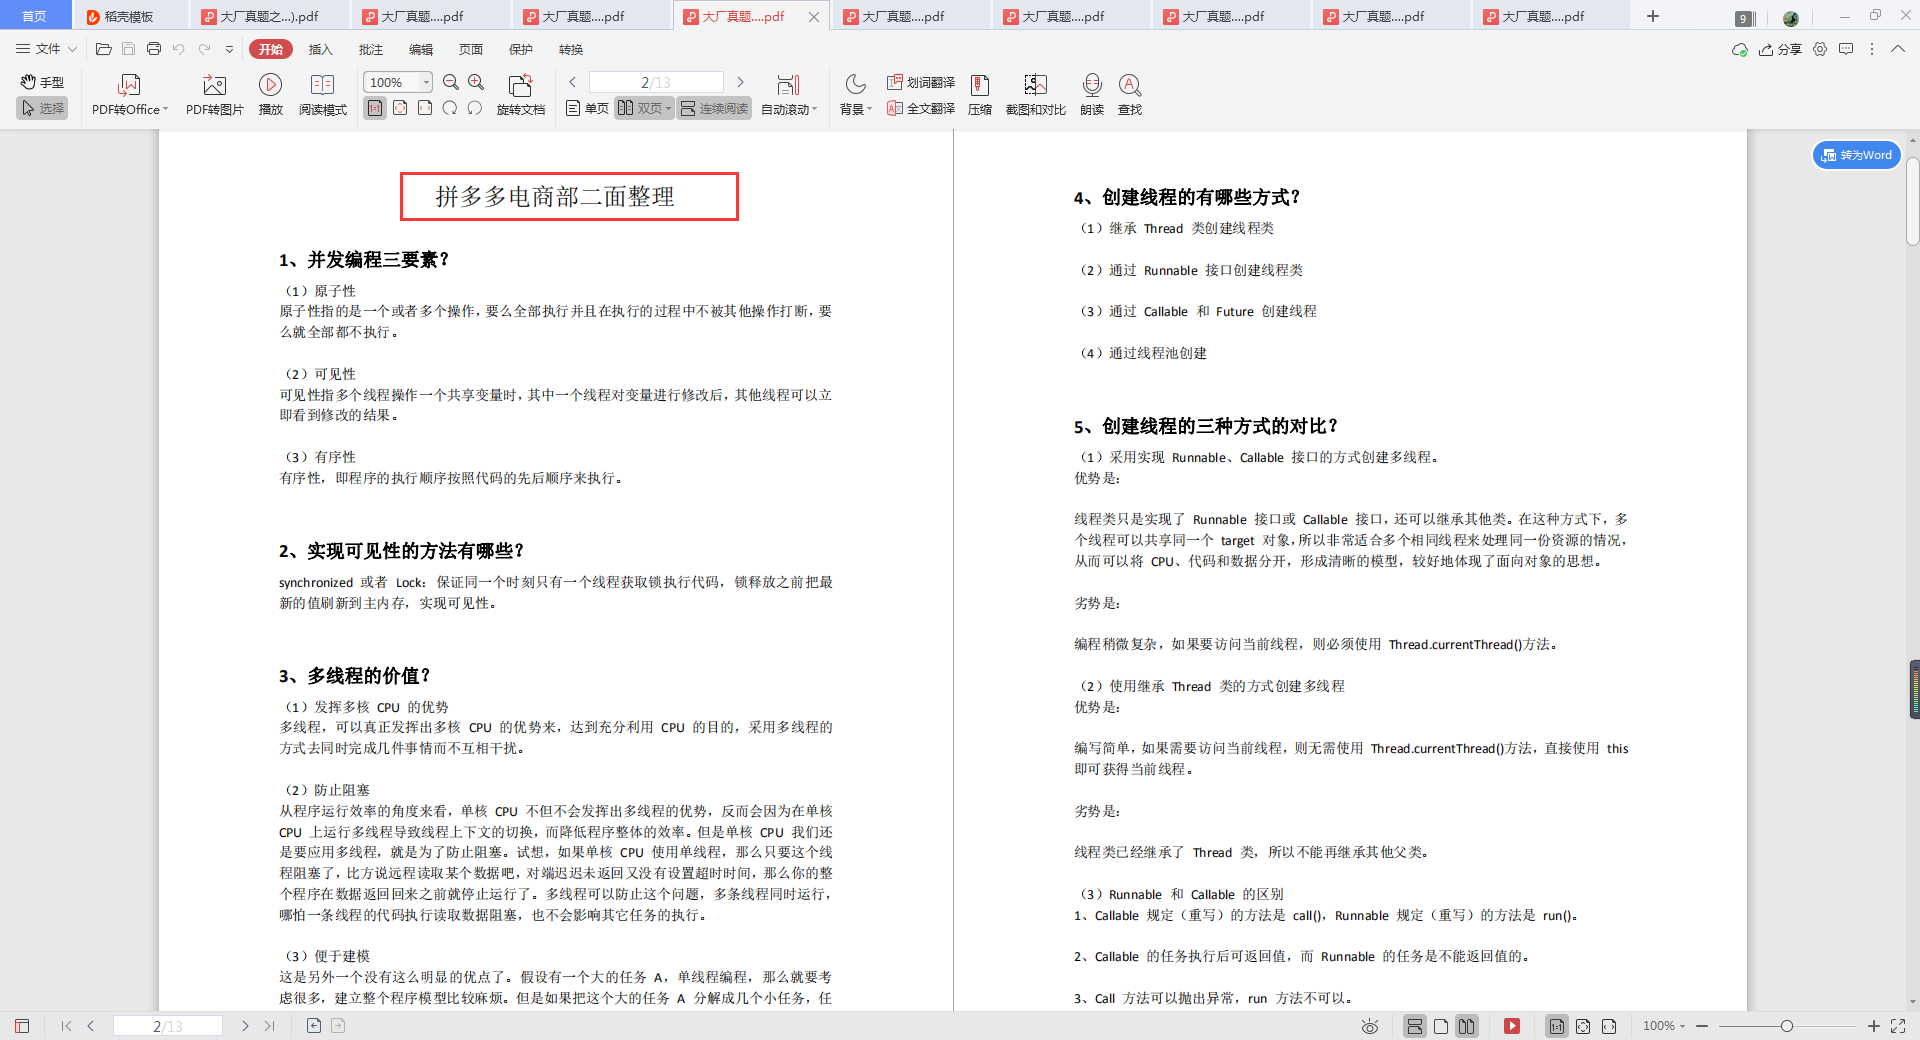Toggle 连续阅读 continuous reading mode
Screen dimensions: 1920x1040
[713, 108]
